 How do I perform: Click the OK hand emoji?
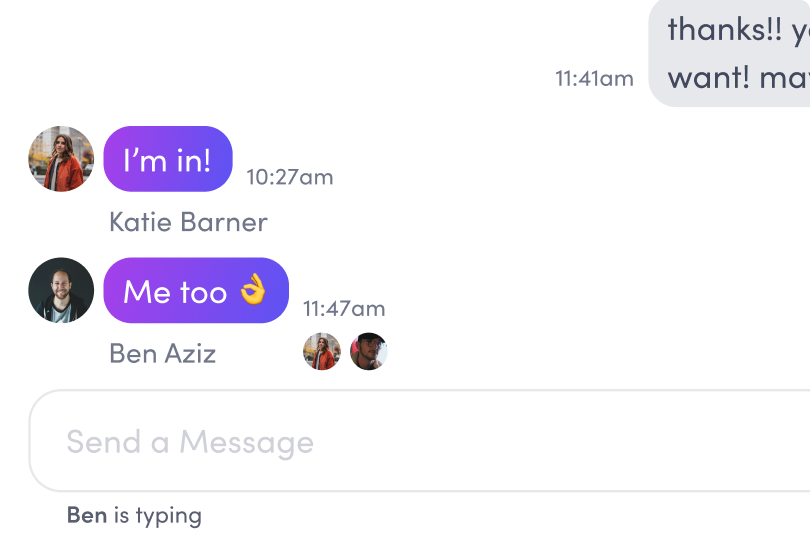tap(254, 291)
